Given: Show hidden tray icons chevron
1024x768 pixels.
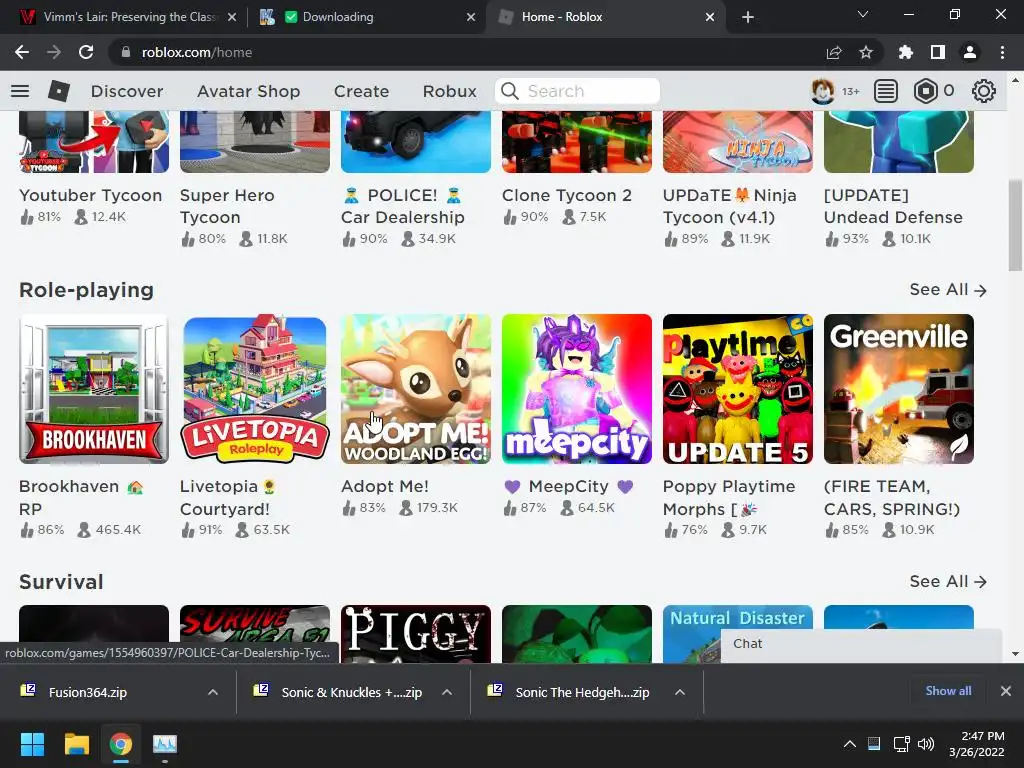Looking at the screenshot, I should pos(850,744).
